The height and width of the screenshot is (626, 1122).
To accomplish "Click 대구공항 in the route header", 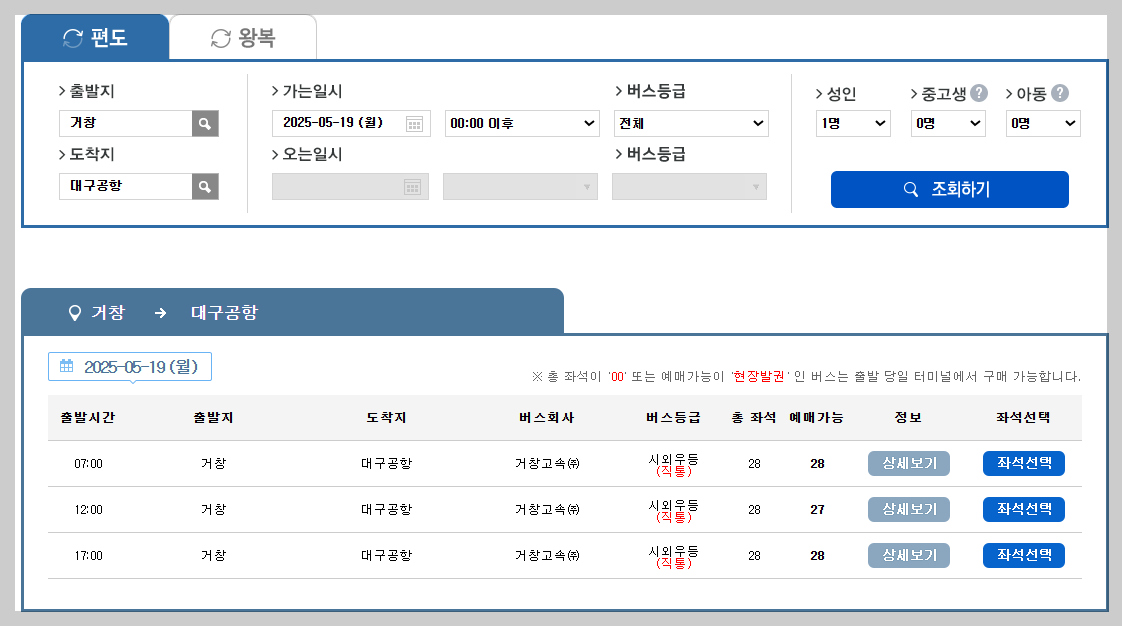I will (224, 313).
